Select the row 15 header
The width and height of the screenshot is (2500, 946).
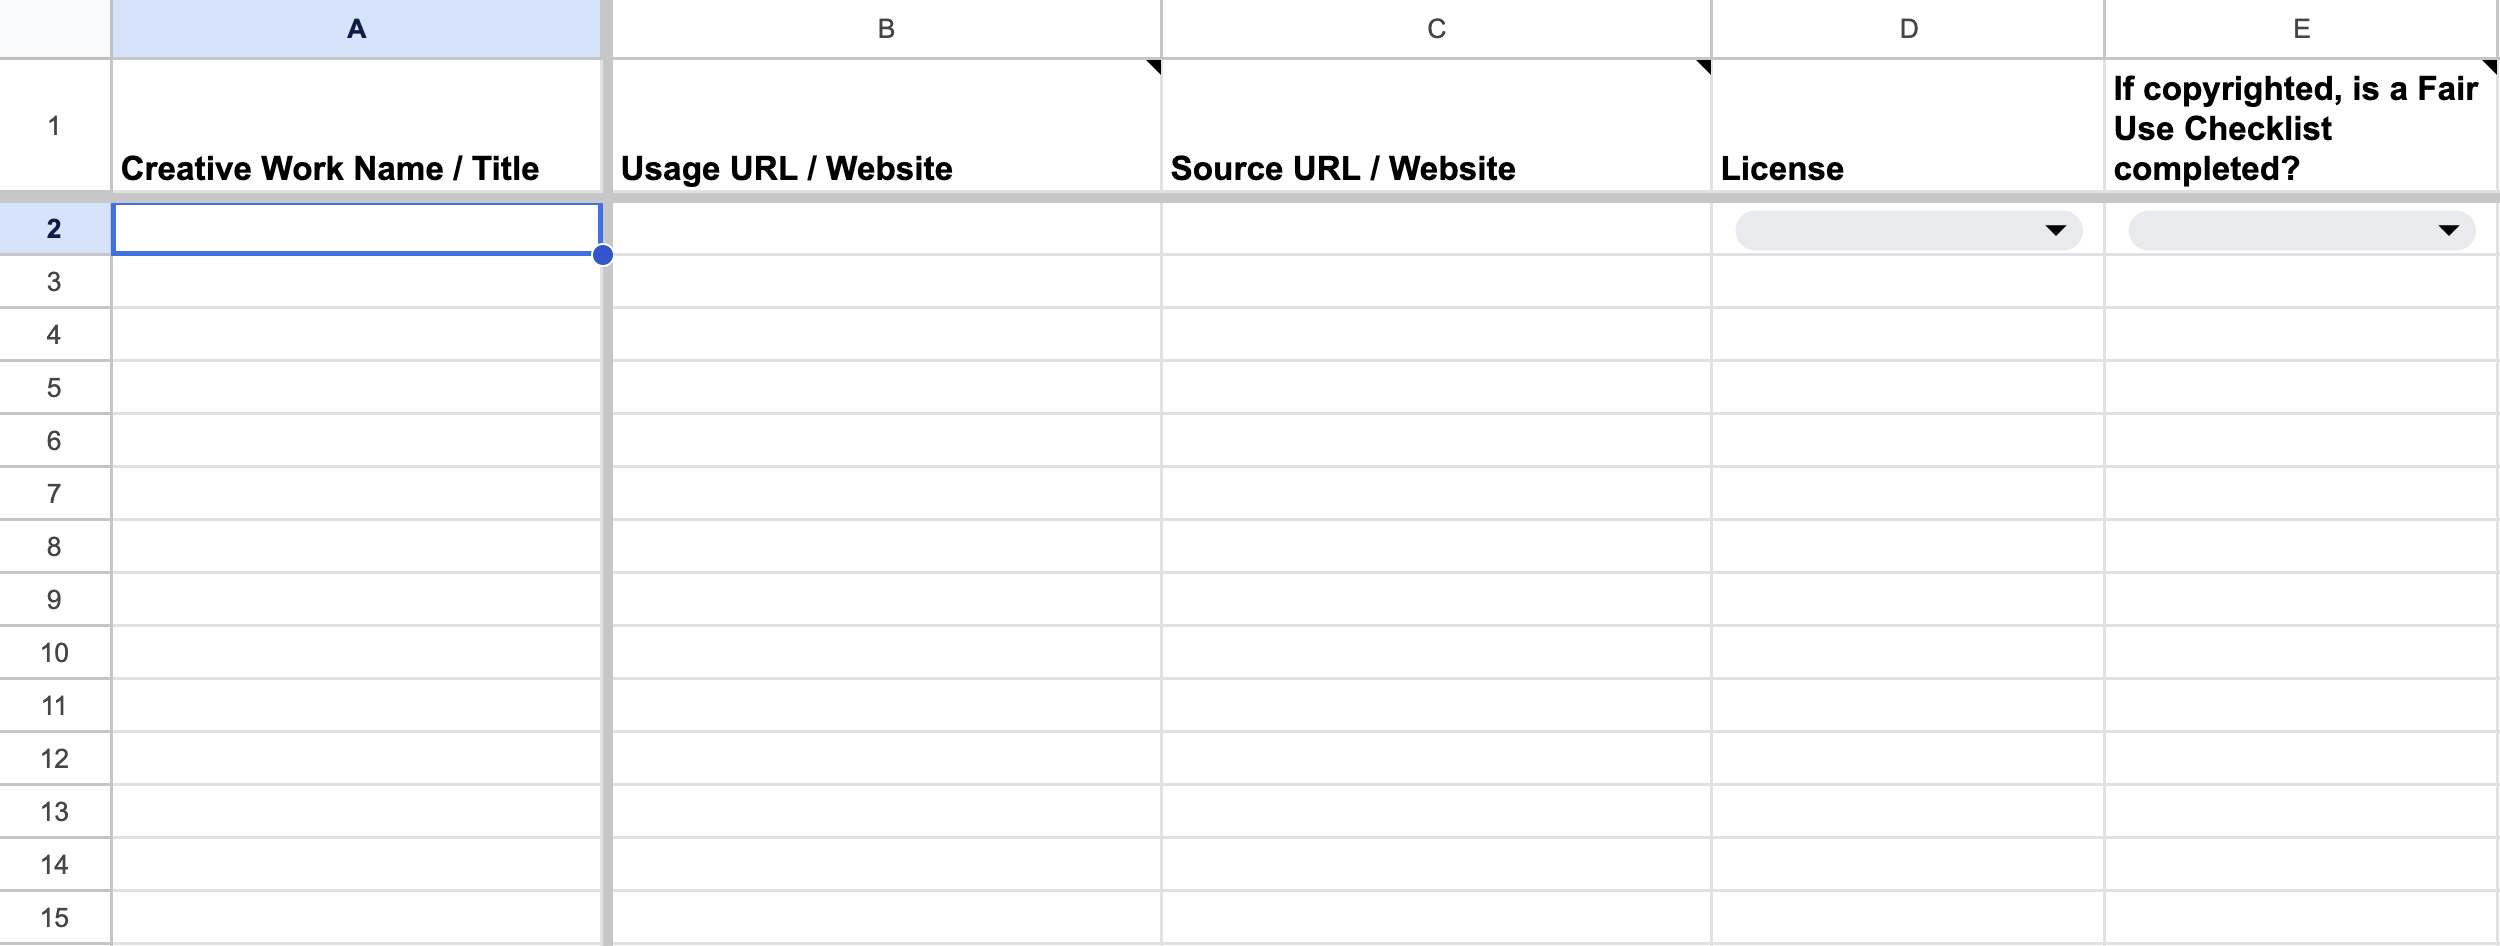[54, 917]
